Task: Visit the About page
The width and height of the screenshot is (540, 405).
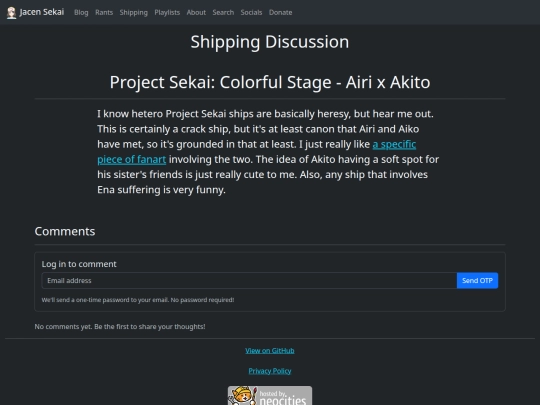Action: [196, 12]
